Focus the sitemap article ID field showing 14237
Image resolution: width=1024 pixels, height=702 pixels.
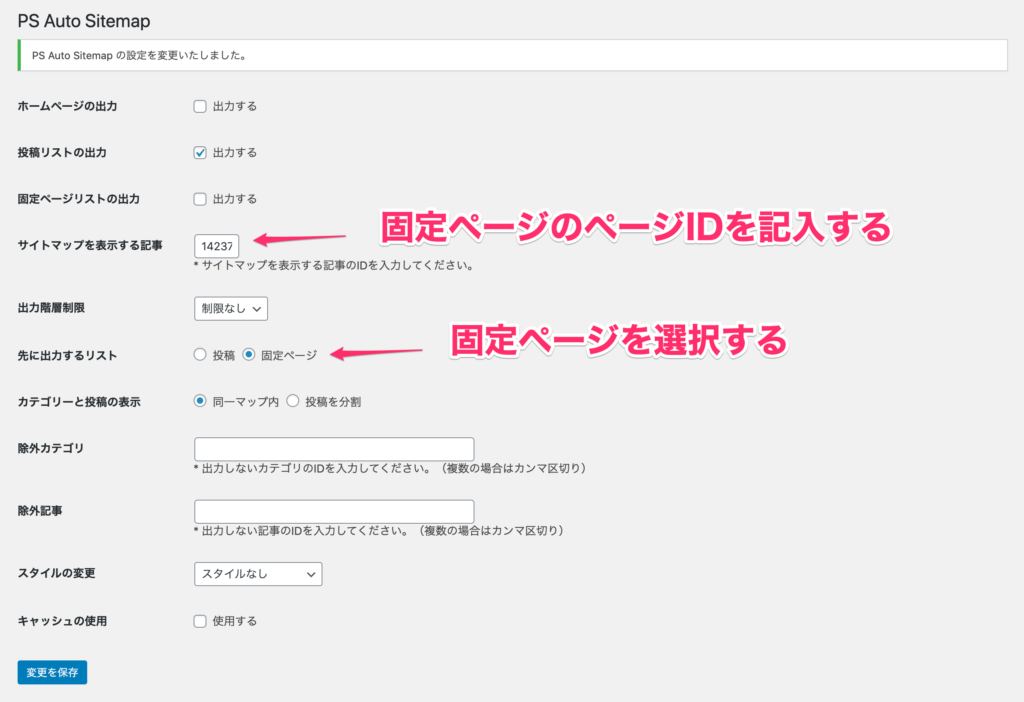pyautogui.click(x=217, y=246)
